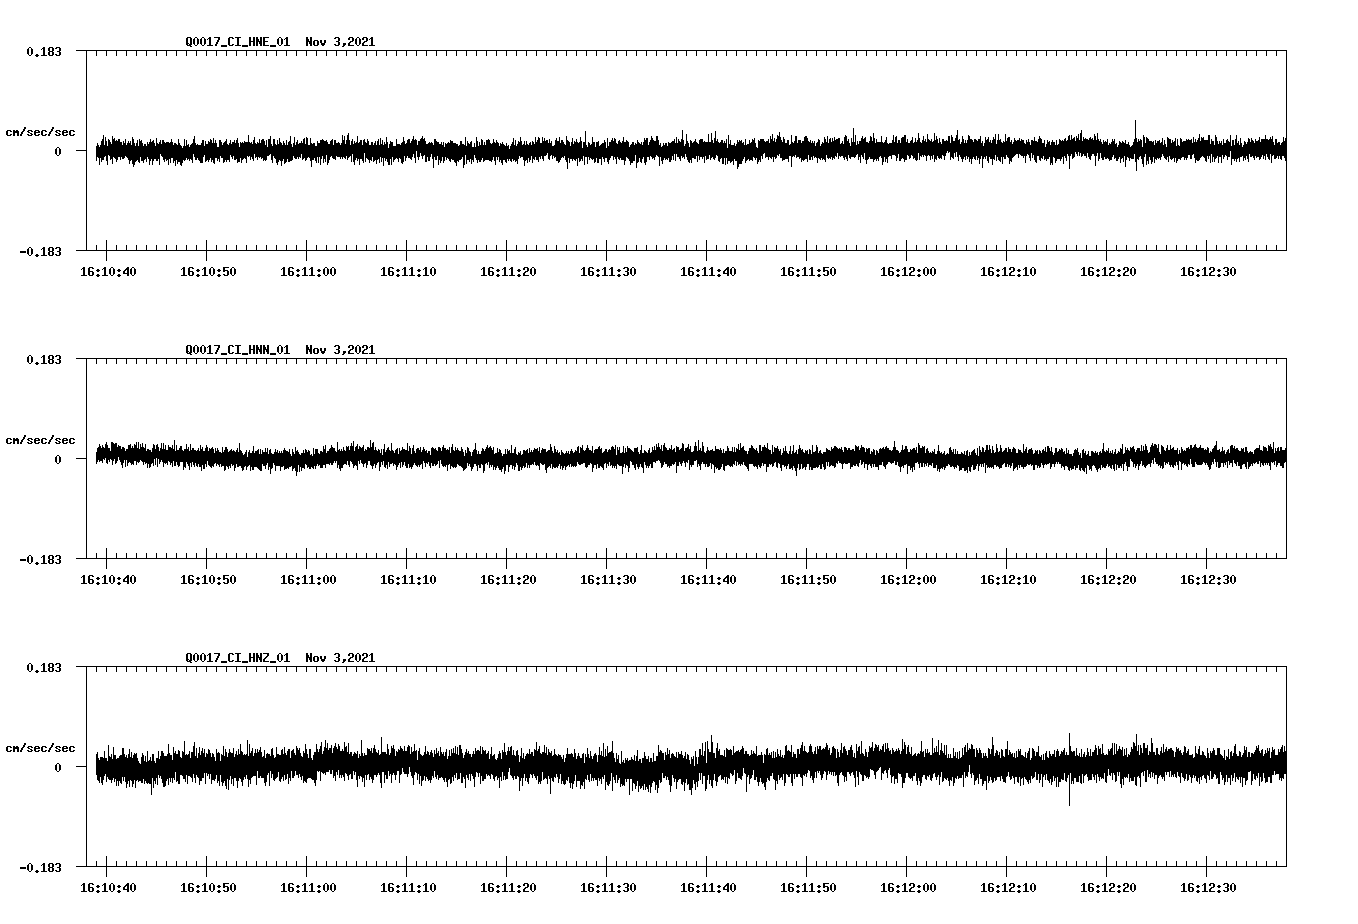
Task: Click cm/sec/sec unit label on HNE plot
Action: [x=40, y=133]
